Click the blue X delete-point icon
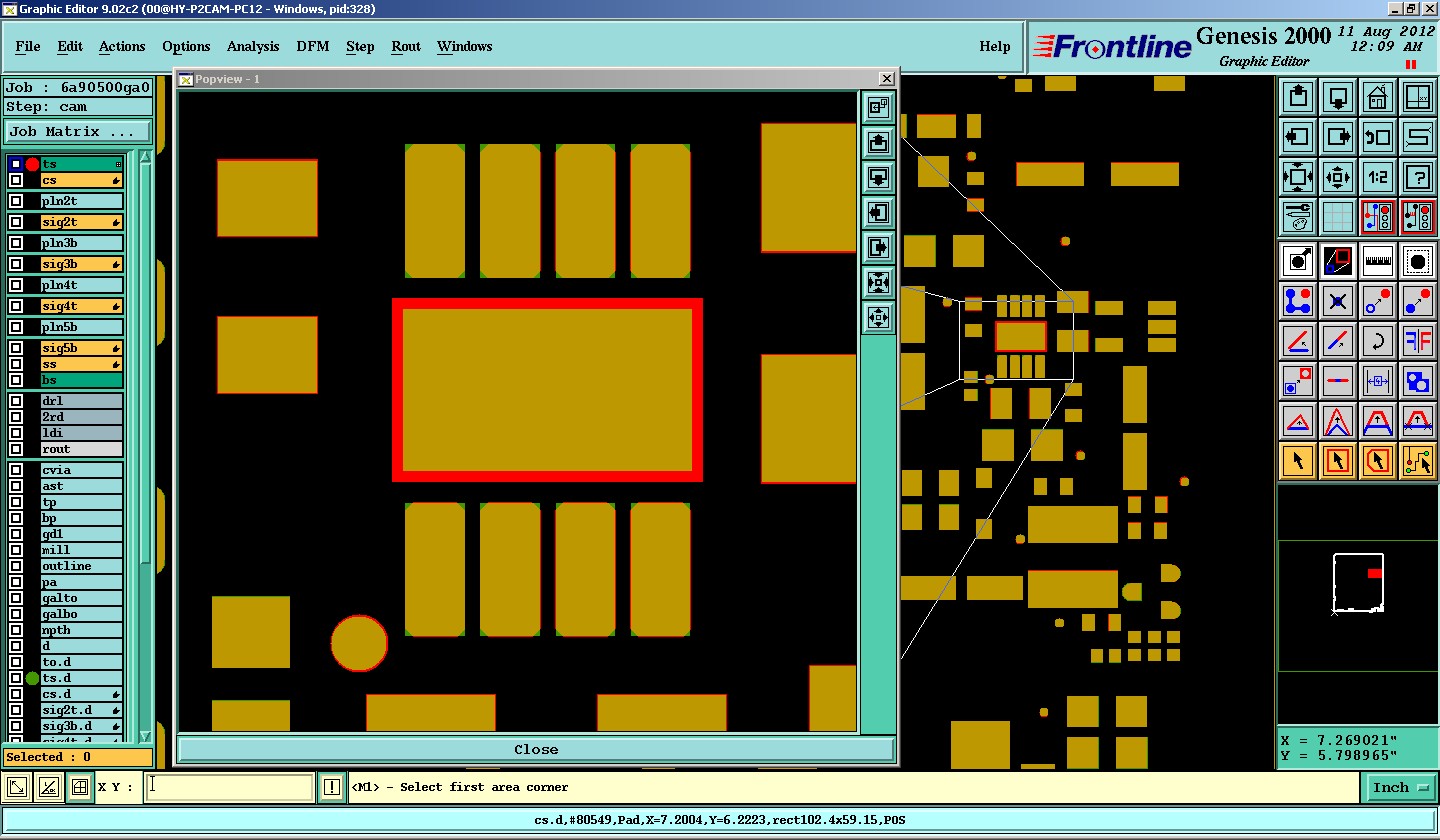This screenshot has height=840, width=1440. pos(1338,301)
